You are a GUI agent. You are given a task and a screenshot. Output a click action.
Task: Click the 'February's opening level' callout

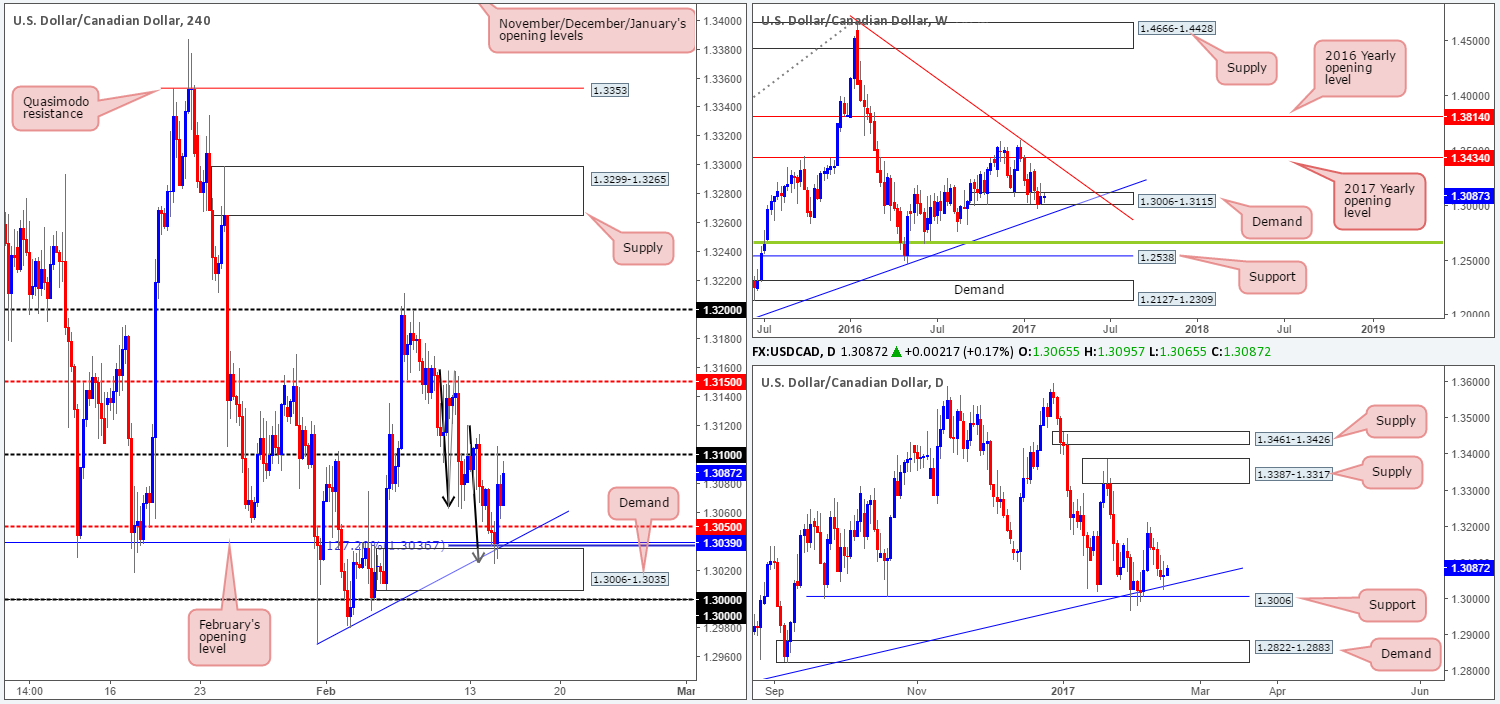229,635
